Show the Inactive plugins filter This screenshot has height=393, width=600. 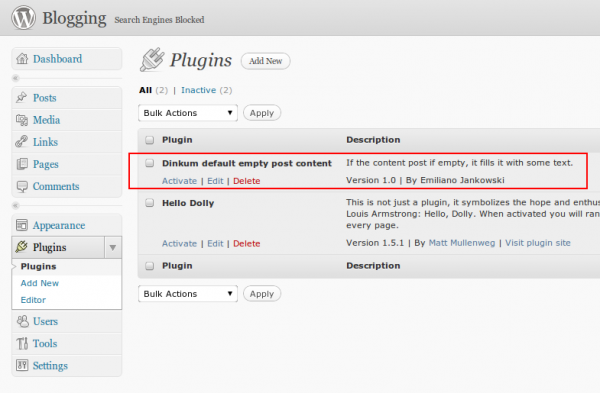(x=199, y=90)
